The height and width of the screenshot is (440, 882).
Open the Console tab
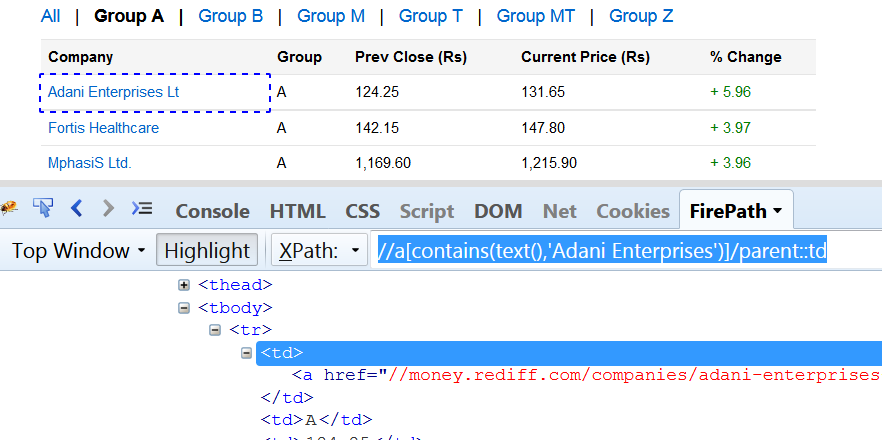point(213,212)
